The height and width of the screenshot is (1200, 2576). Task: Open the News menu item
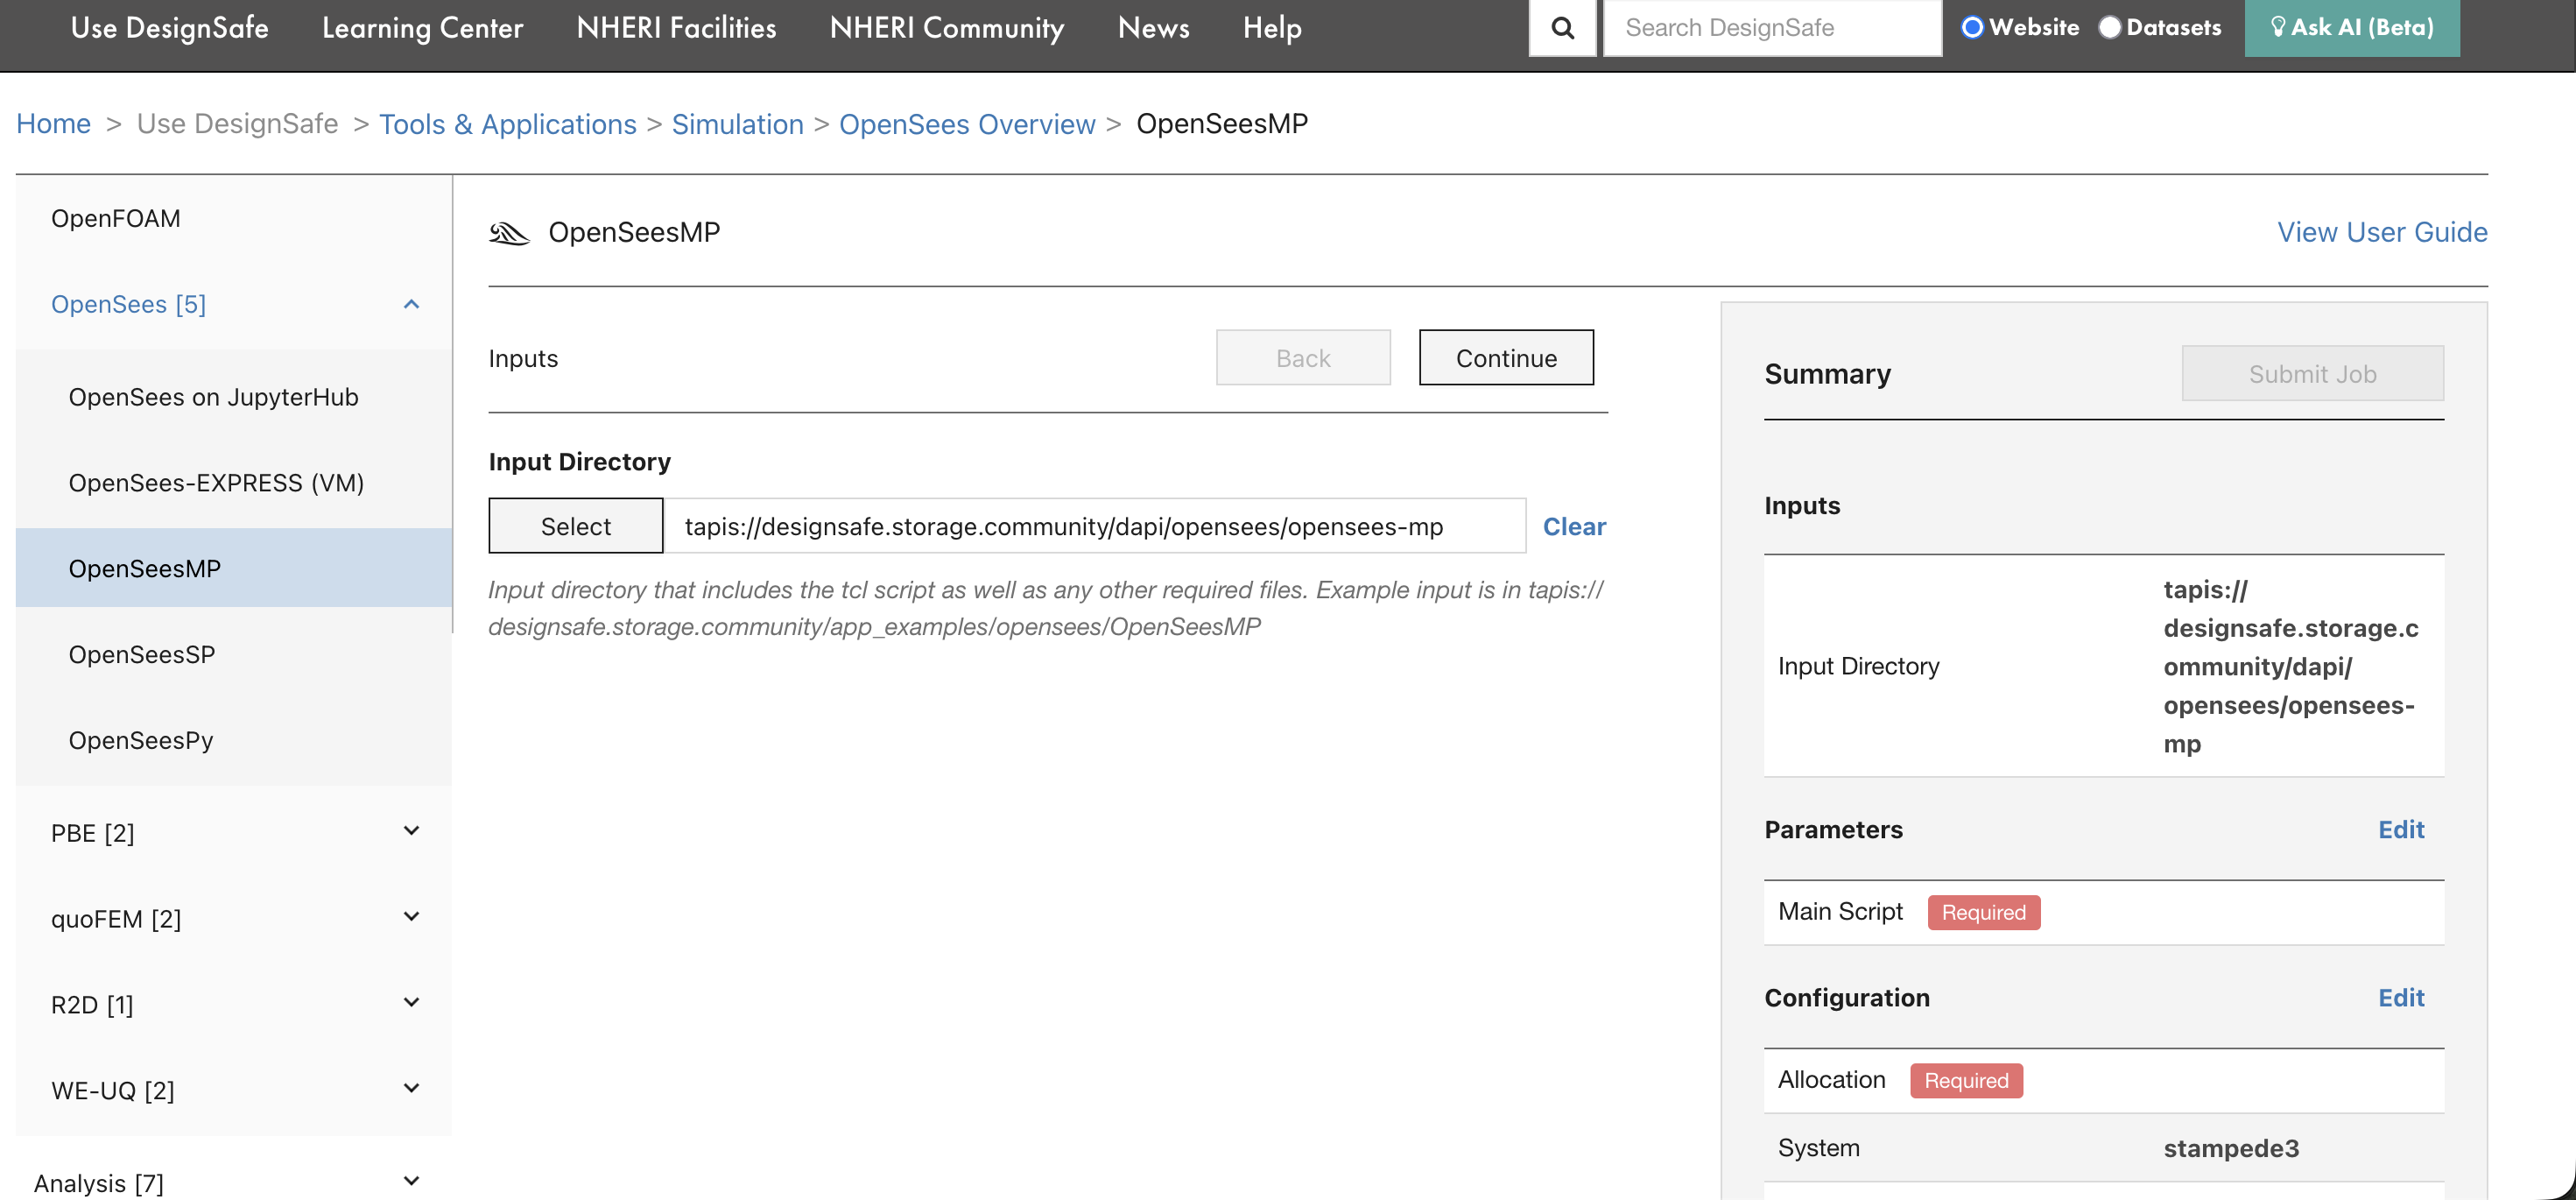1153,28
